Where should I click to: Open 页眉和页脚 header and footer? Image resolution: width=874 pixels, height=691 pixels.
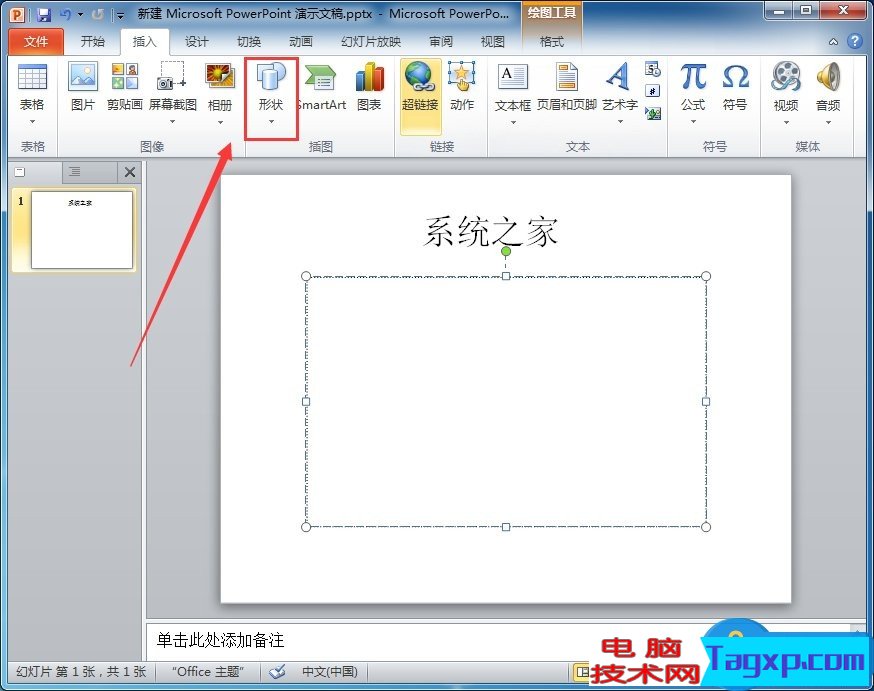566,77
